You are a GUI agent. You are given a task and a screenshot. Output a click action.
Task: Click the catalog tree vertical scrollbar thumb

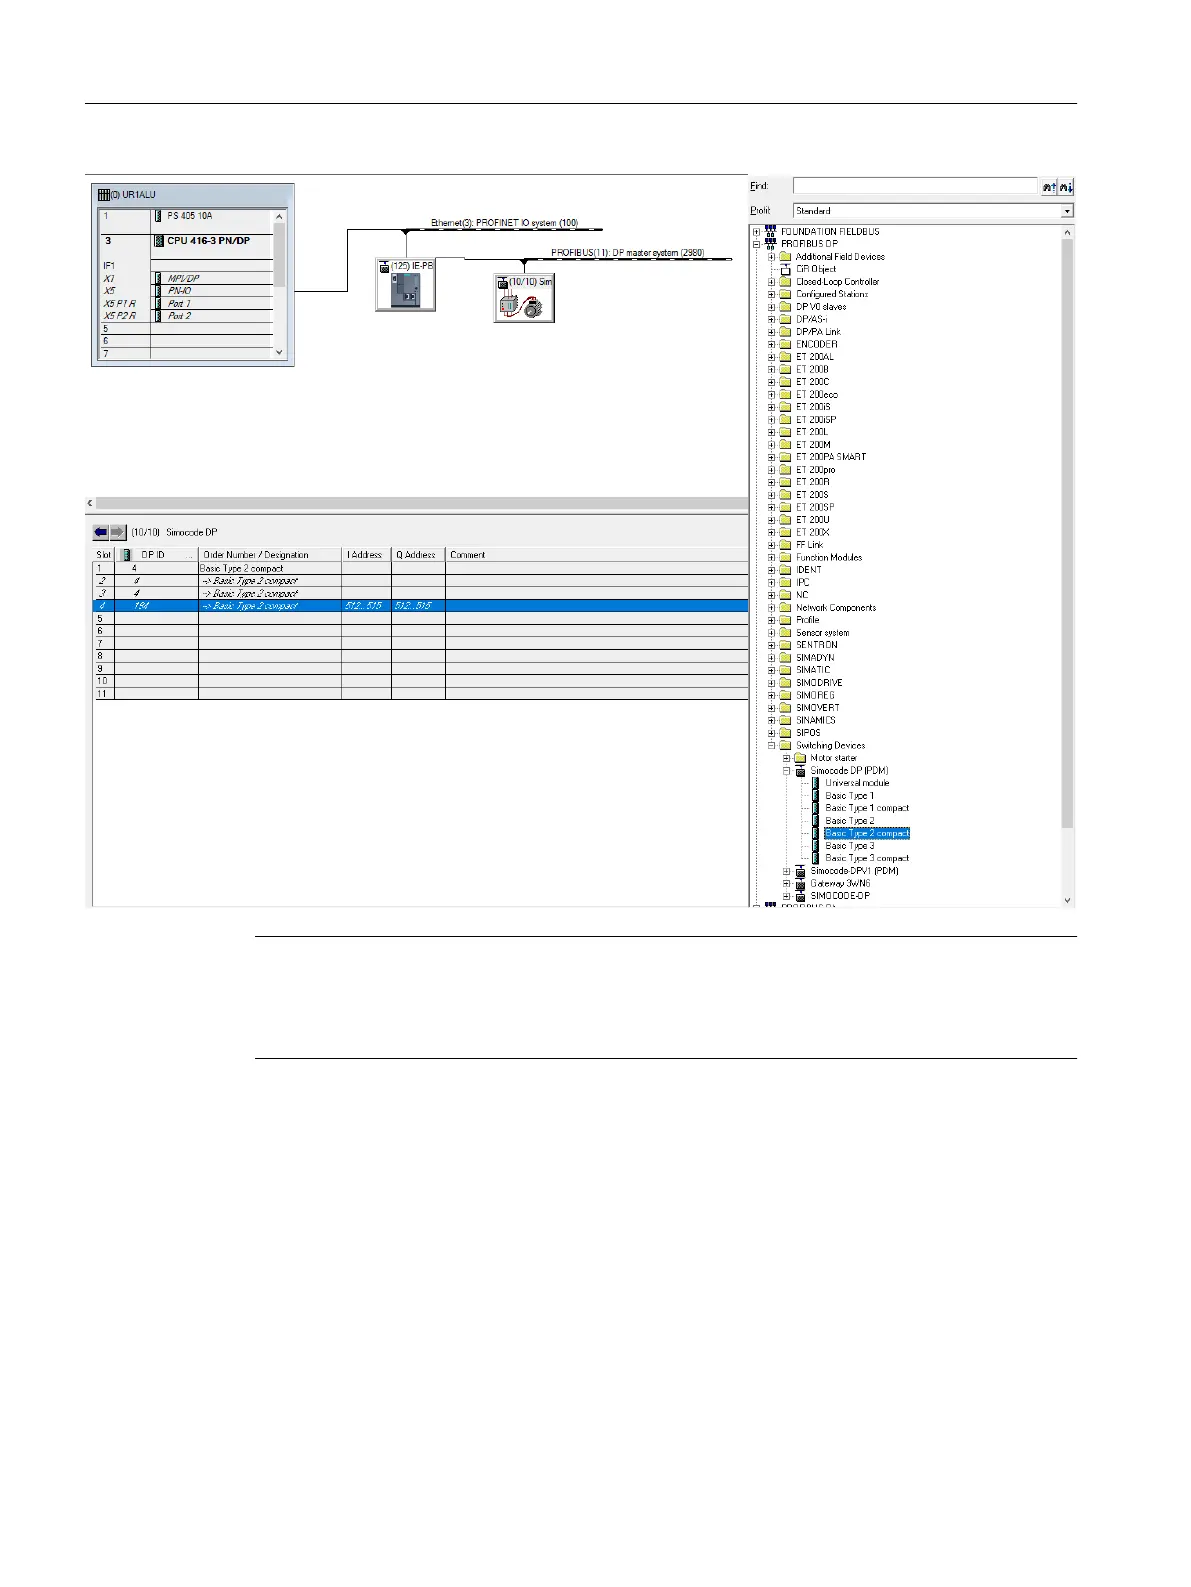(x=1067, y=532)
